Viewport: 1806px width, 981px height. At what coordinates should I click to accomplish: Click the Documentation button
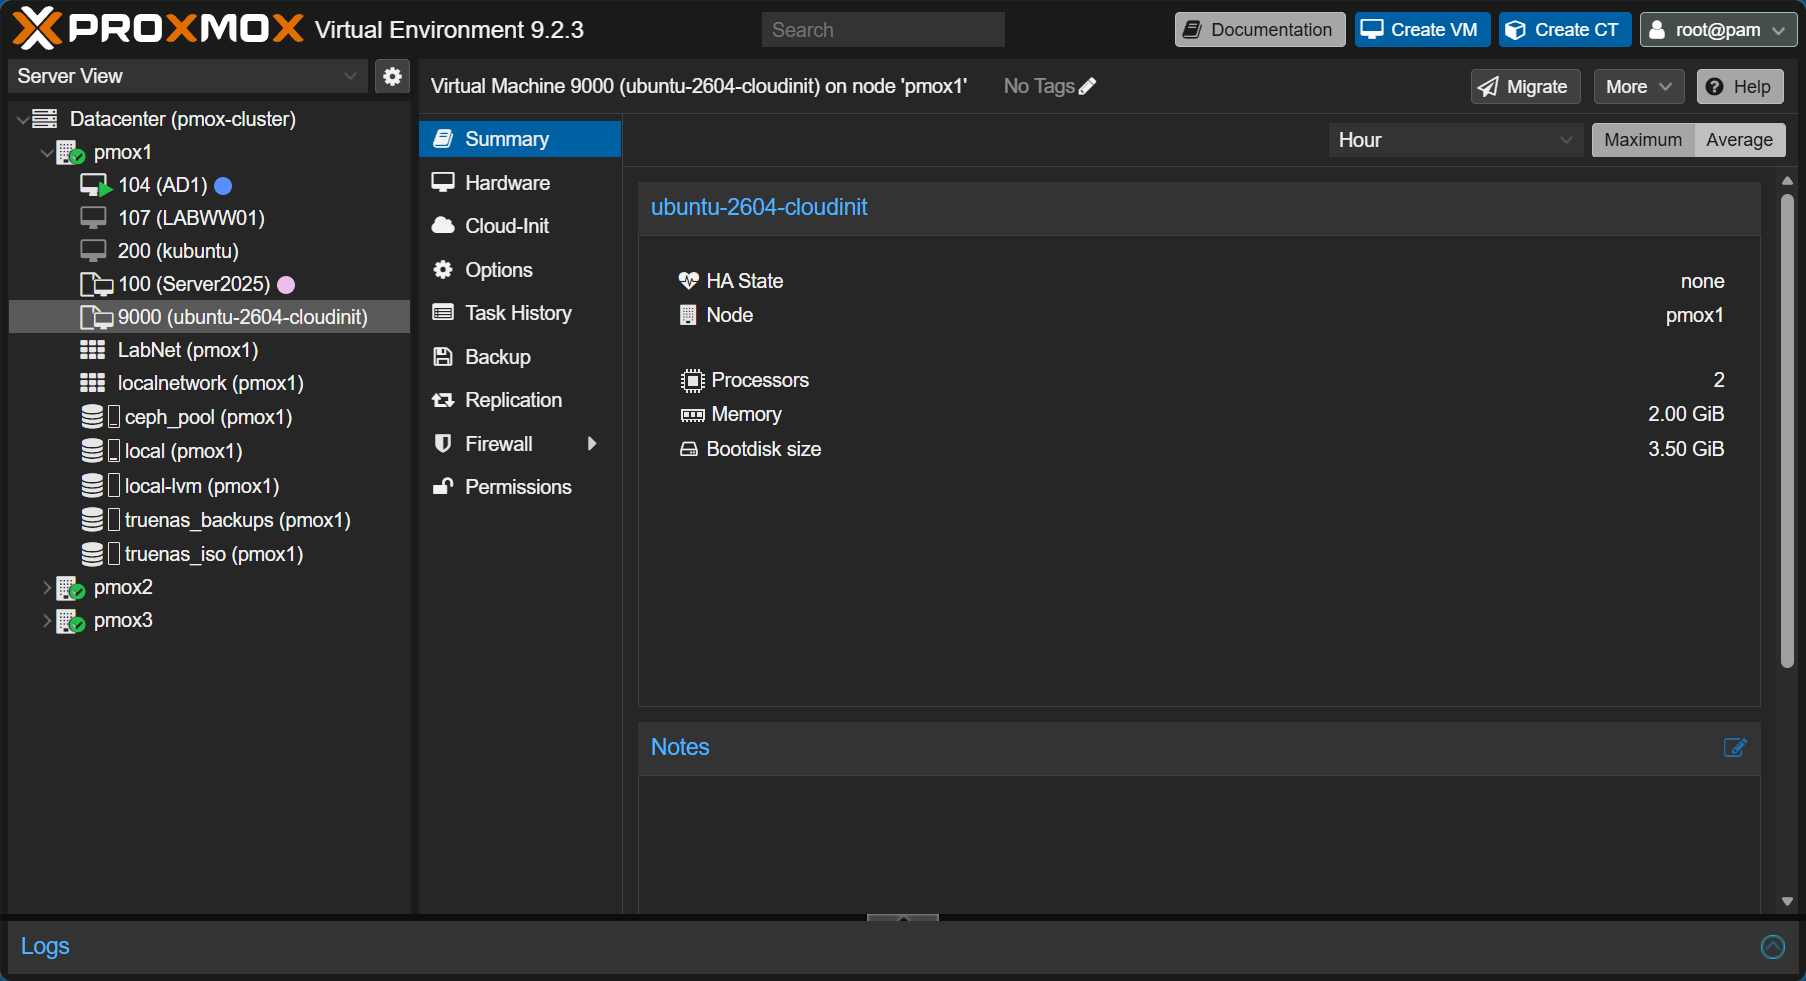tap(1260, 30)
